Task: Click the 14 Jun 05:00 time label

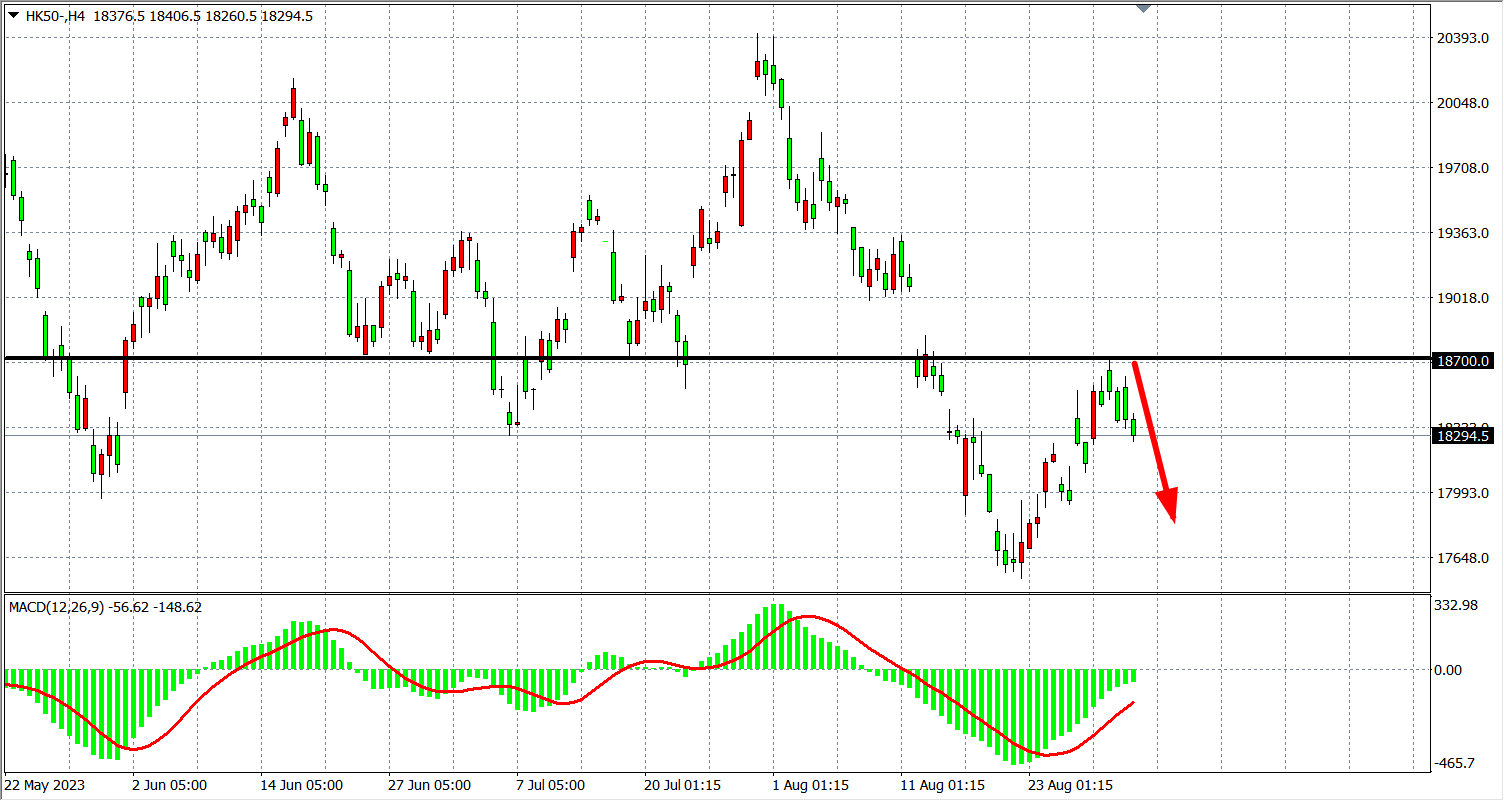Action: click(301, 785)
